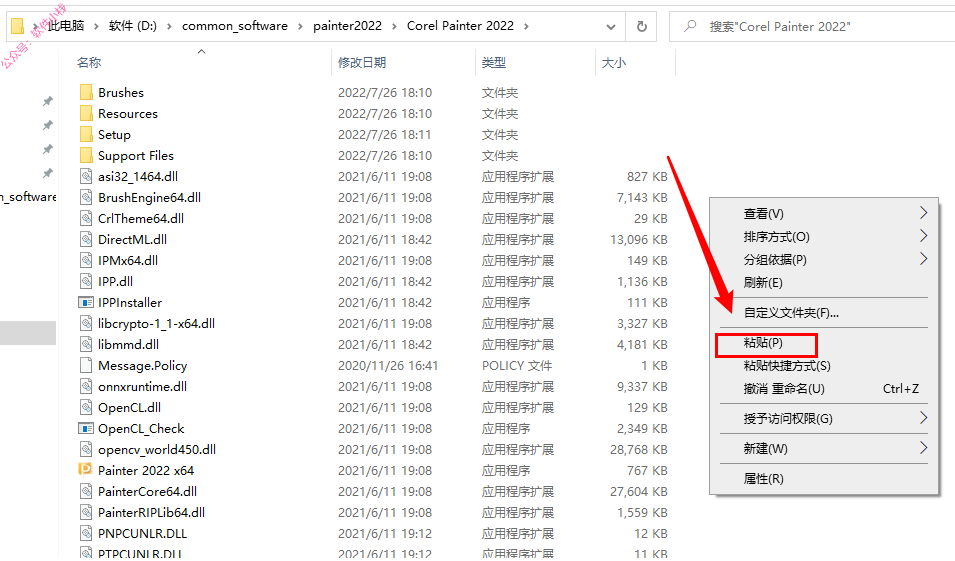The height and width of the screenshot is (561, 955).
Task: Expand chevron after Corel Painter 2022 breadcrumb
Action: [526, 26]
